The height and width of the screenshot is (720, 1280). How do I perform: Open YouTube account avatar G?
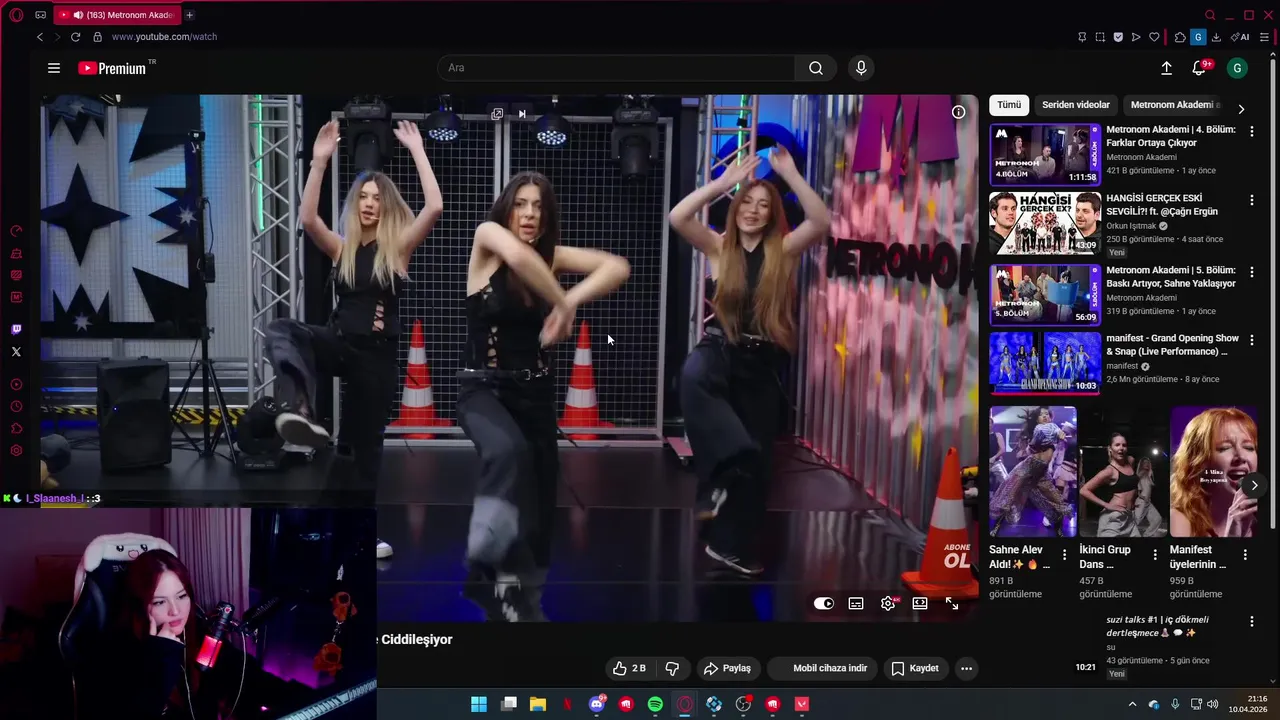(1237, 68)
